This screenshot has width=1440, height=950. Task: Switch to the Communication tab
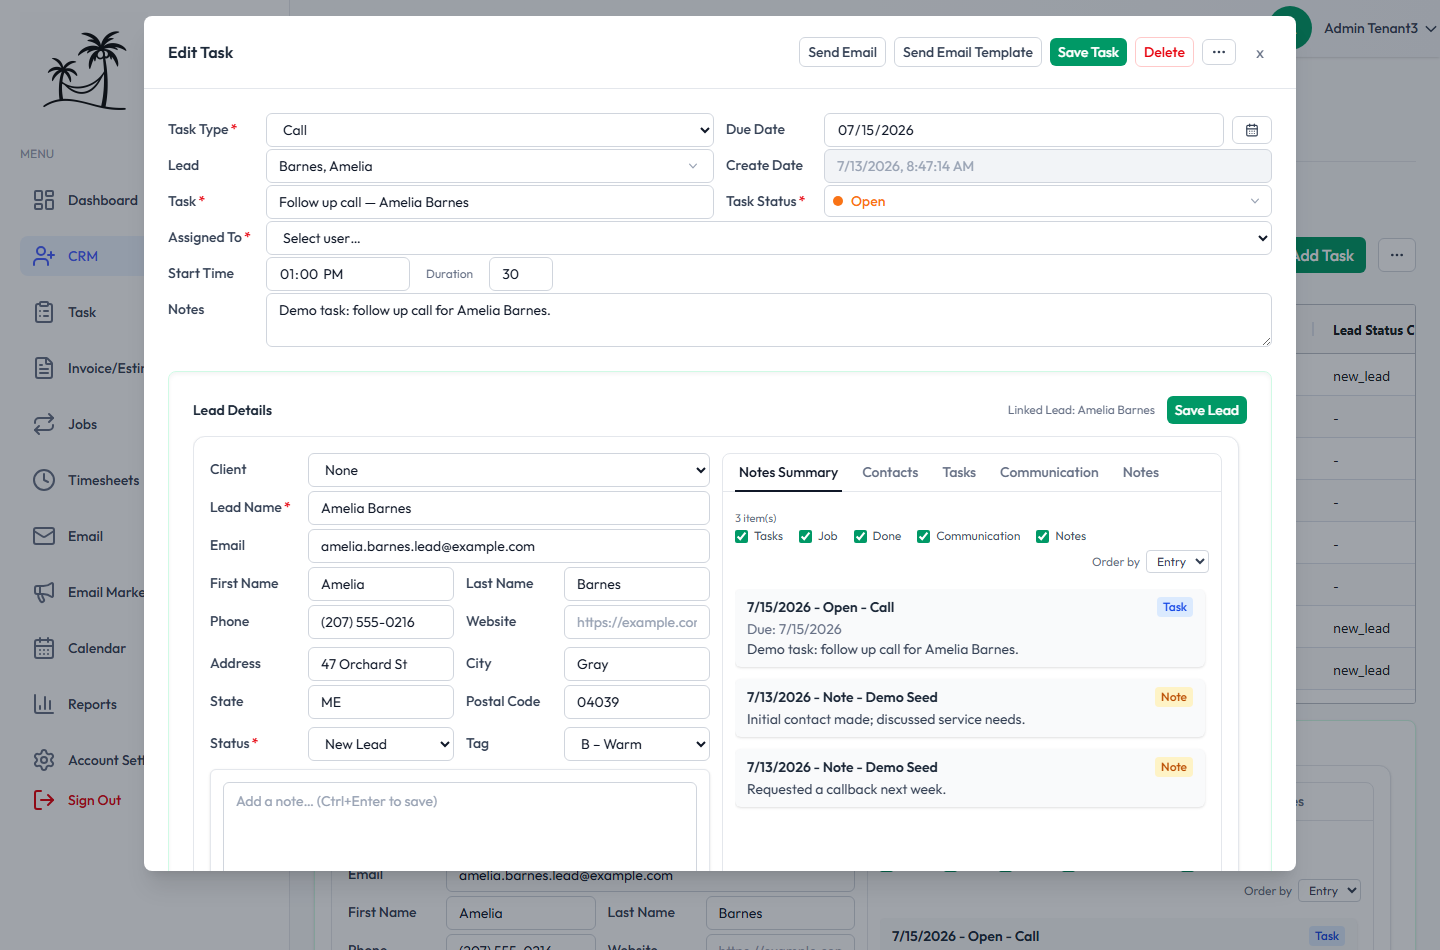point(1049,472)
